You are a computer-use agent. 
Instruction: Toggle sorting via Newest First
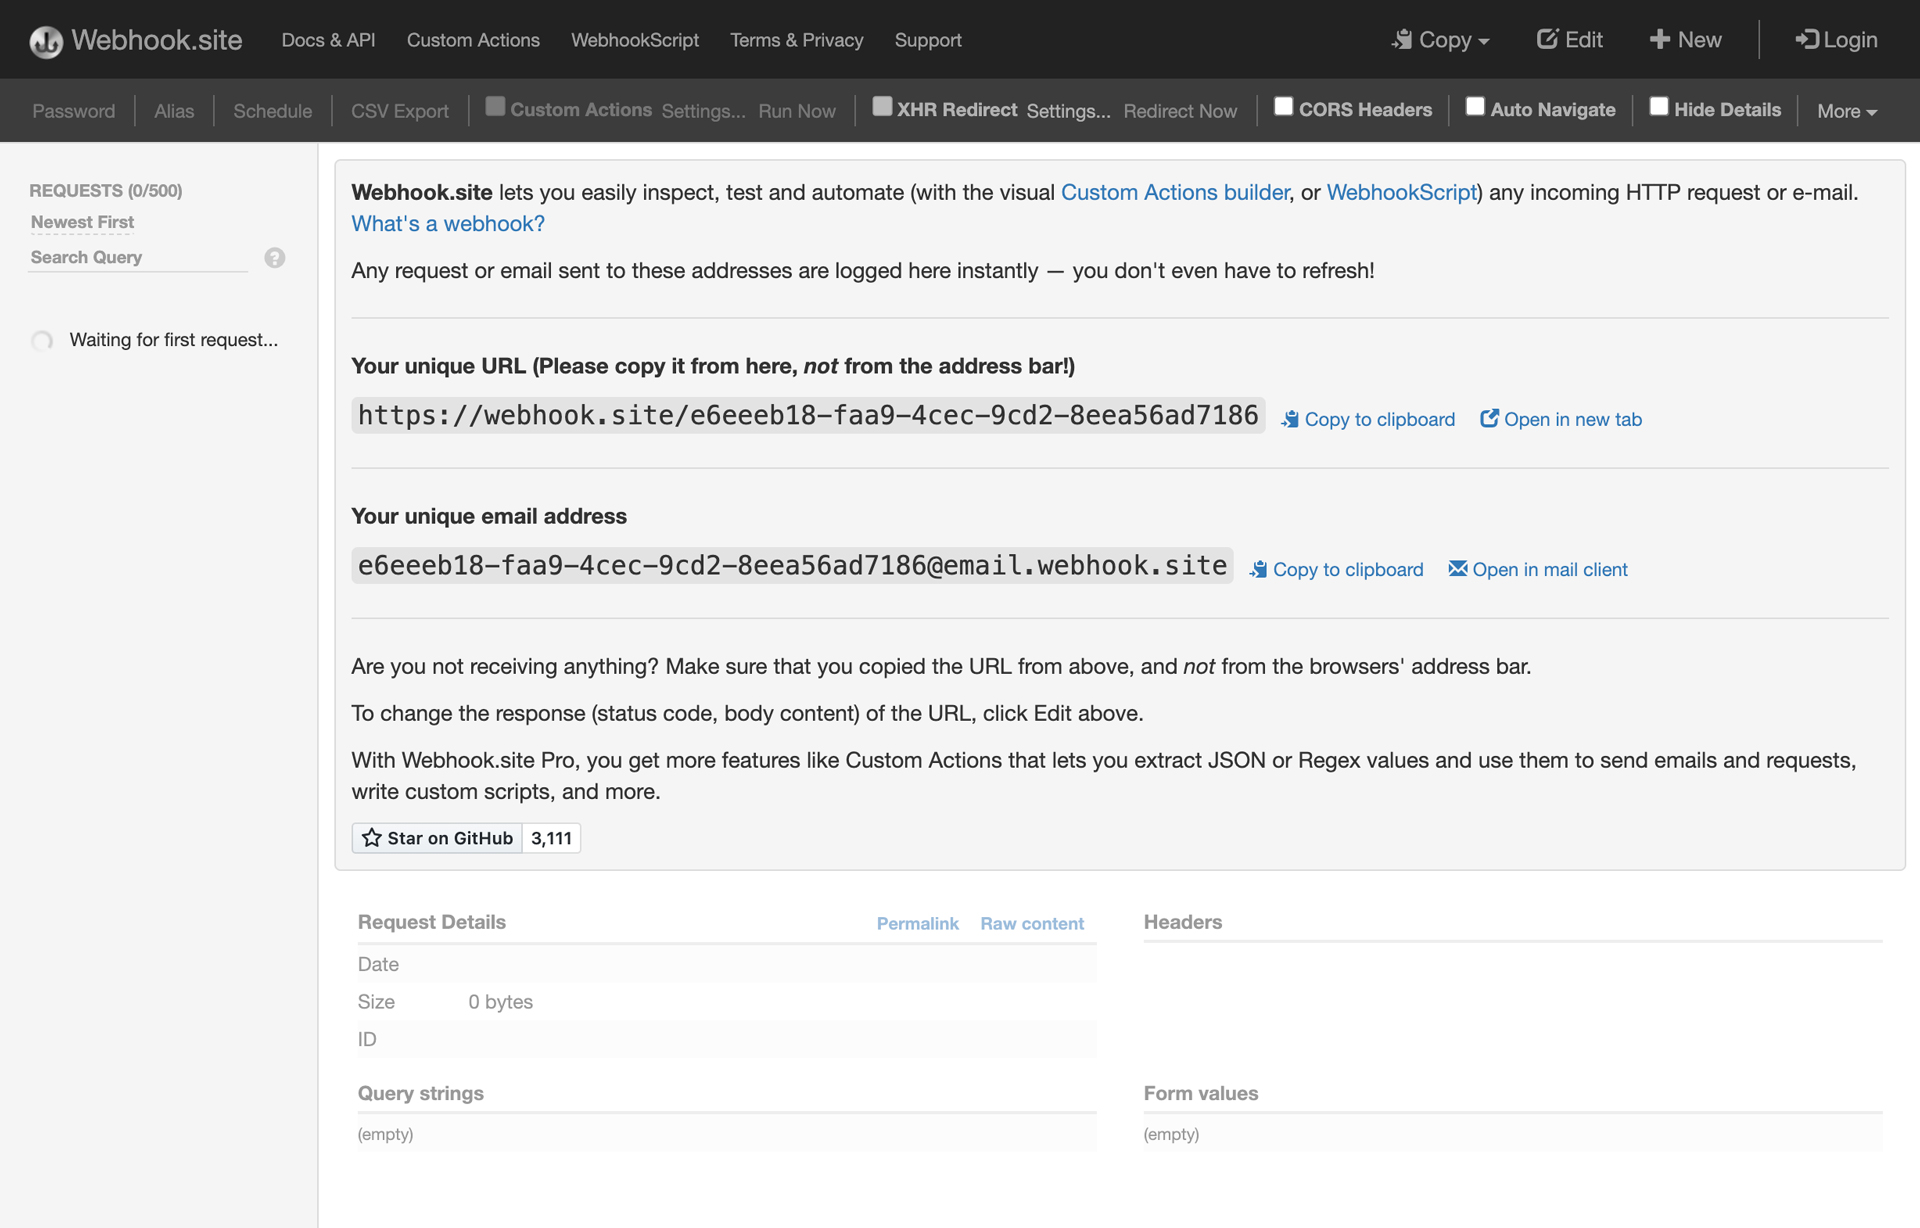click(x=82, y=222)
